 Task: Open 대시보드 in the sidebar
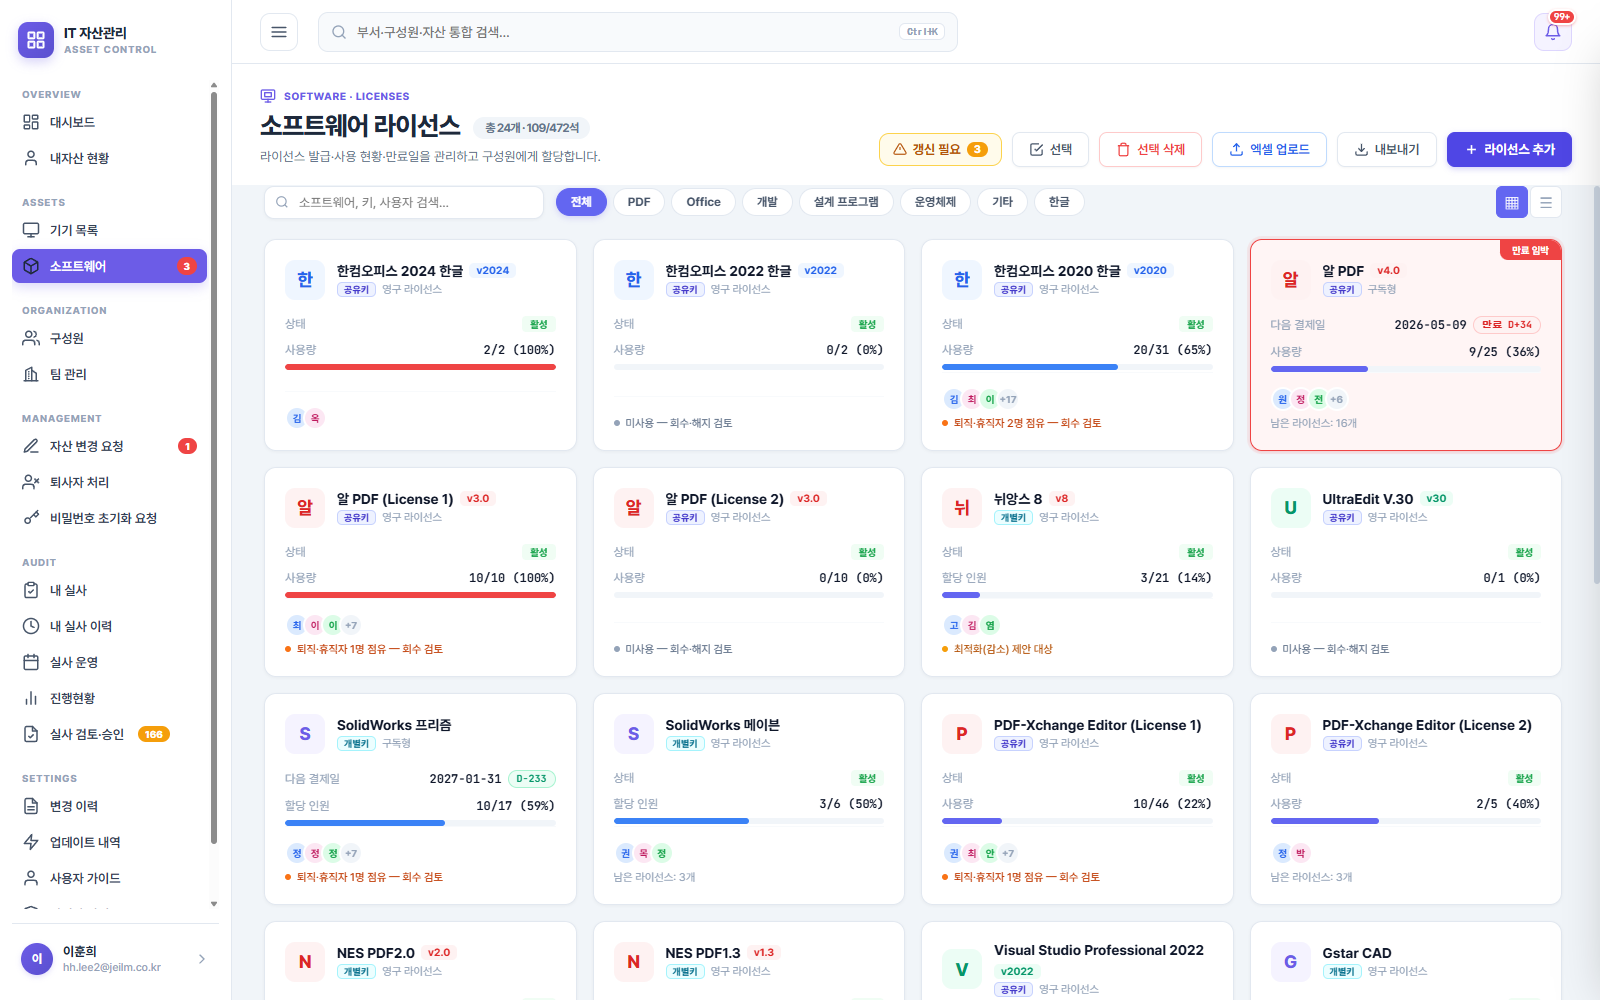tap(110, 122)
